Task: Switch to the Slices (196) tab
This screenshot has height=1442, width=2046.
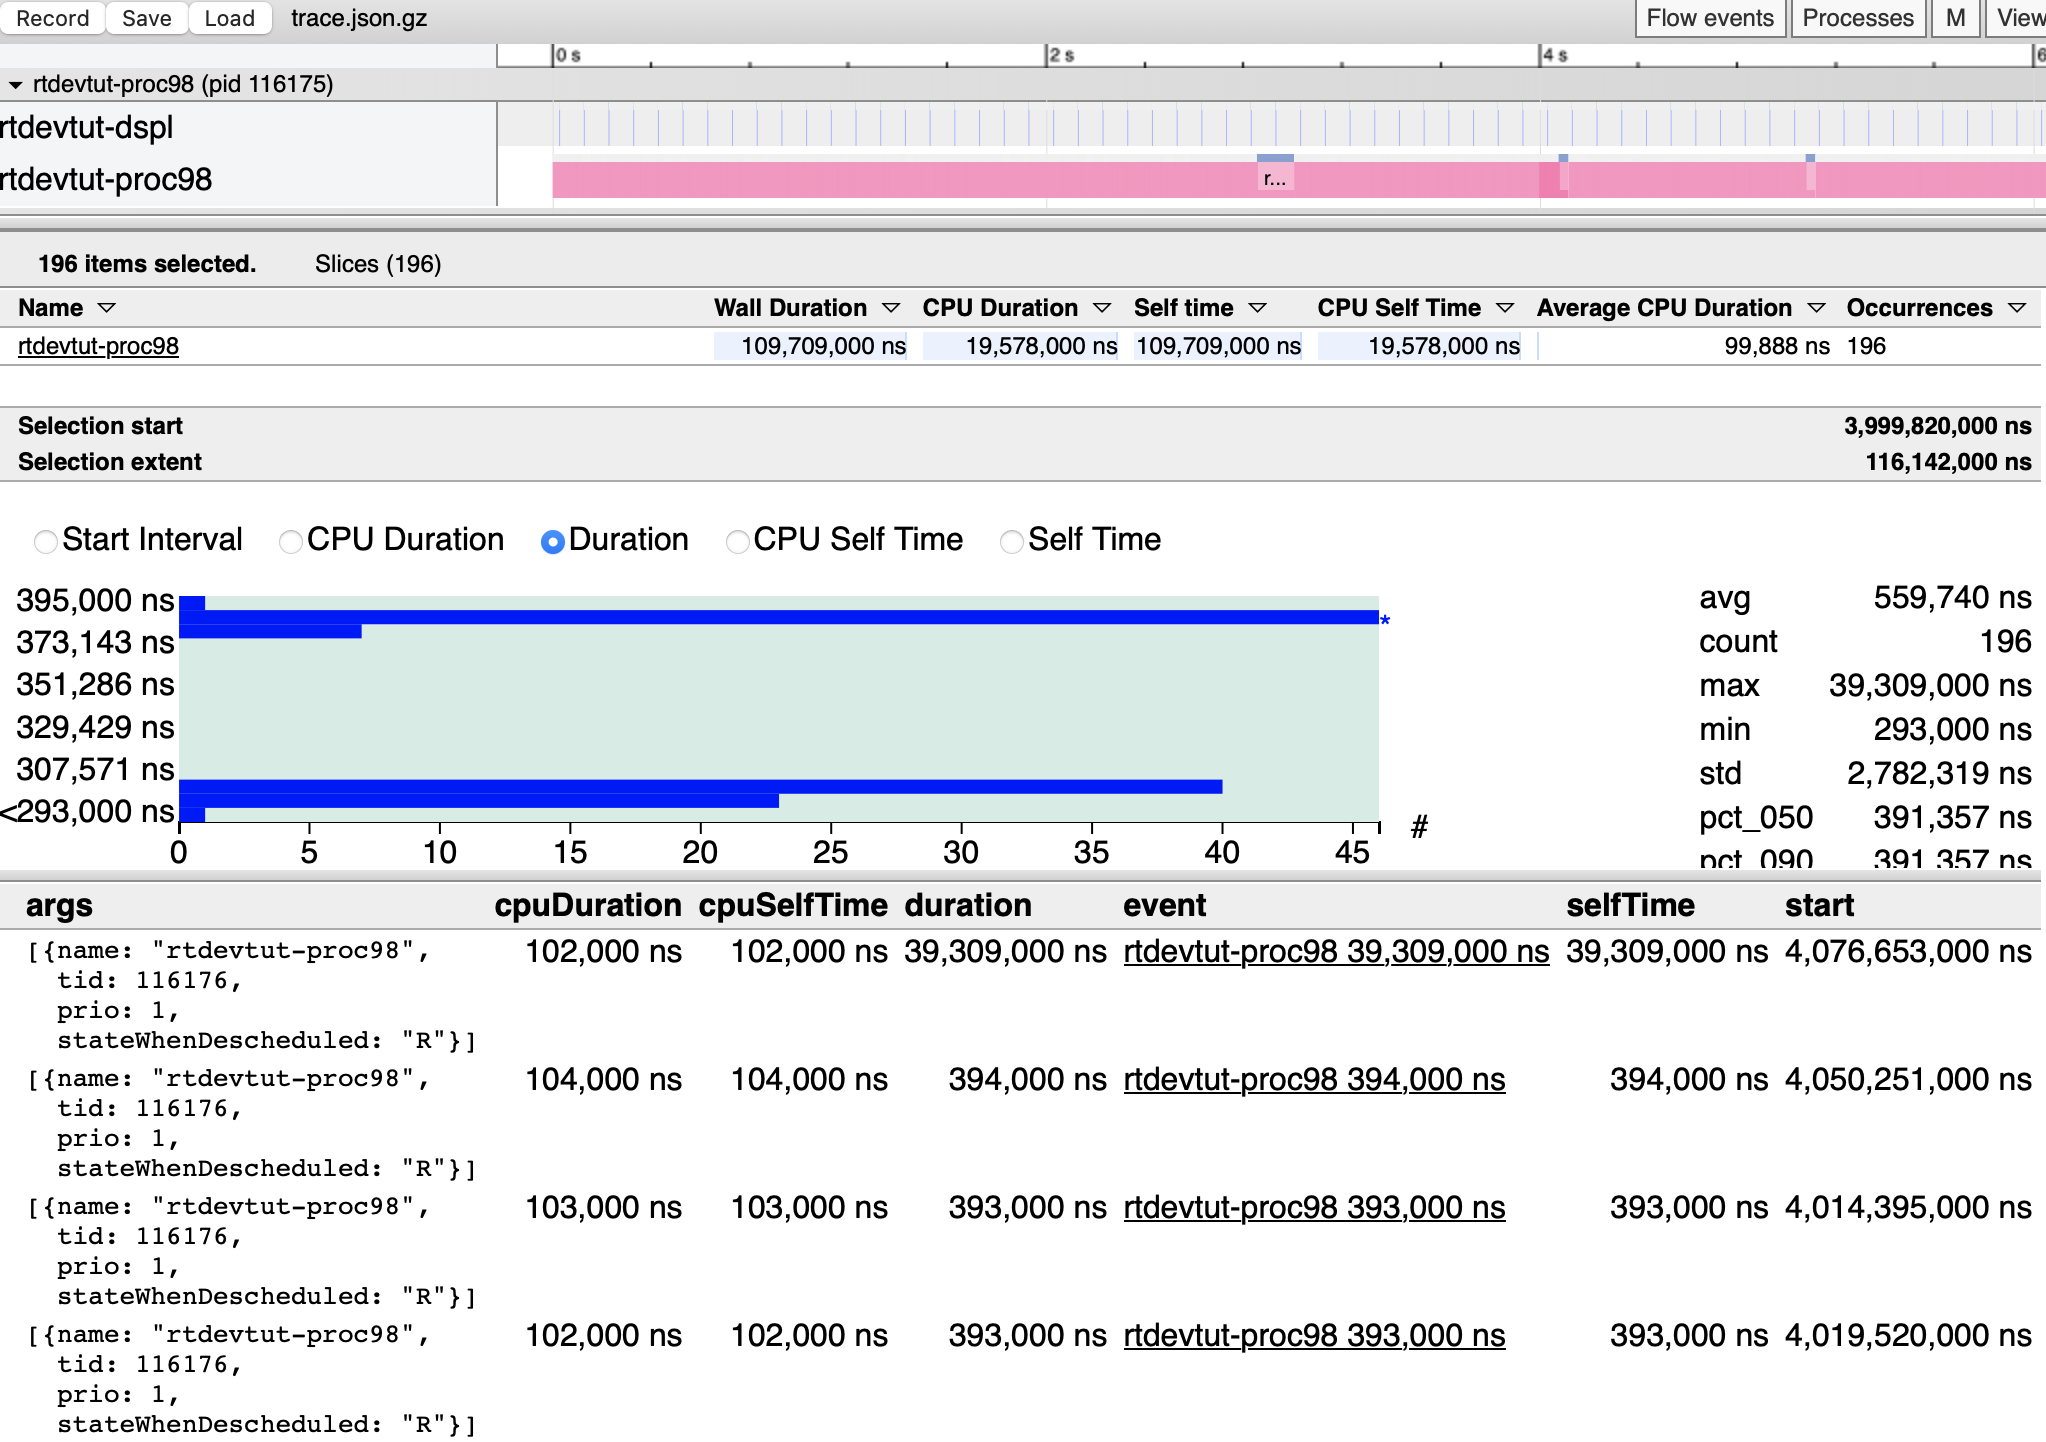Action: coord(378,264)
